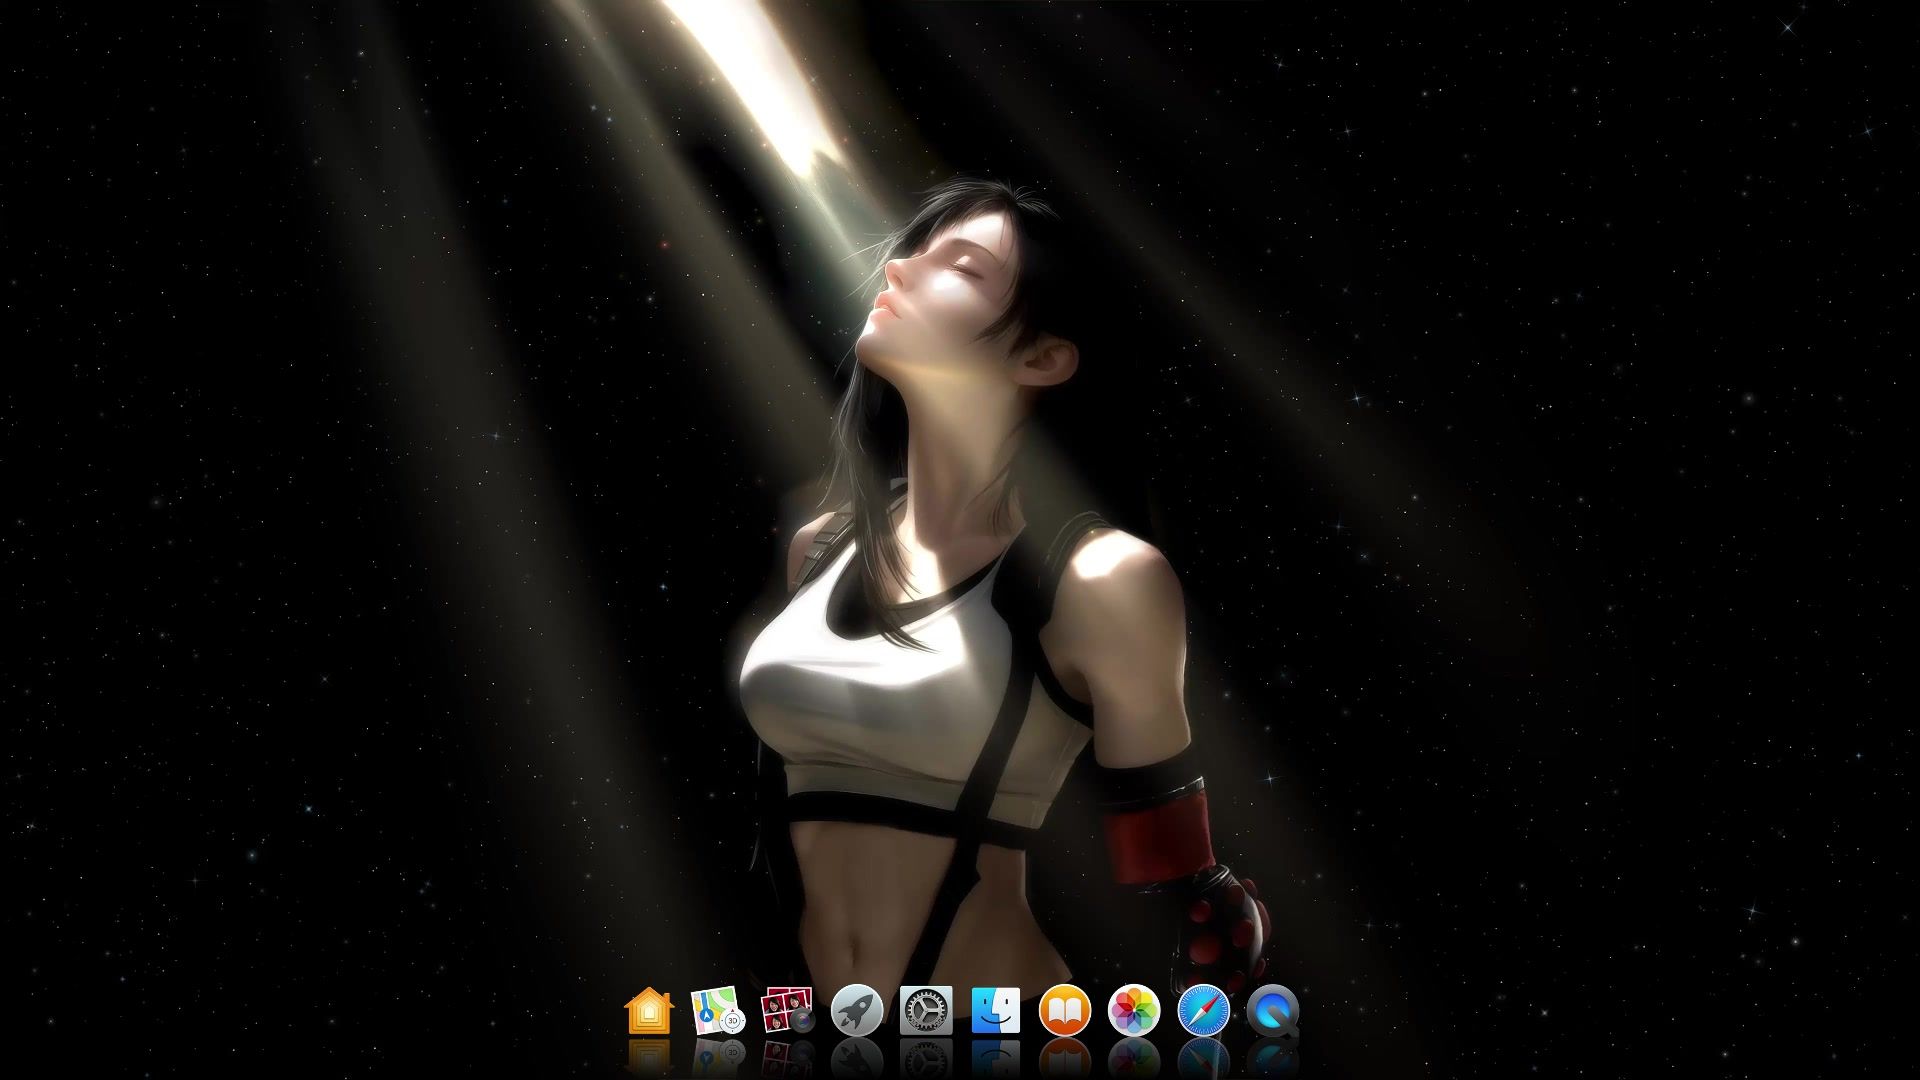The height and width of the screenshot is (1080, 1920).
Task: Open QuickTime Player in the dock
Action: pyautogui.click(x=1273, y=1011)
